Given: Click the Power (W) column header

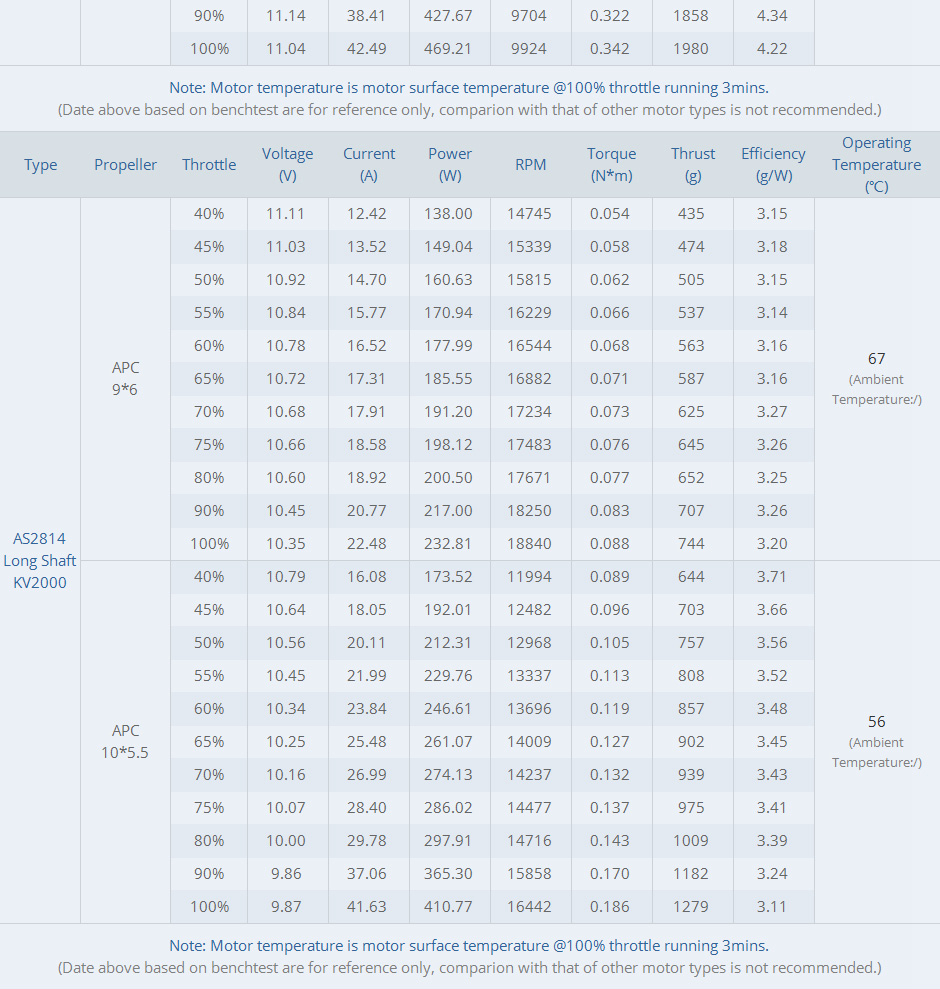Looking at the screenshot, I should (450, 165).
